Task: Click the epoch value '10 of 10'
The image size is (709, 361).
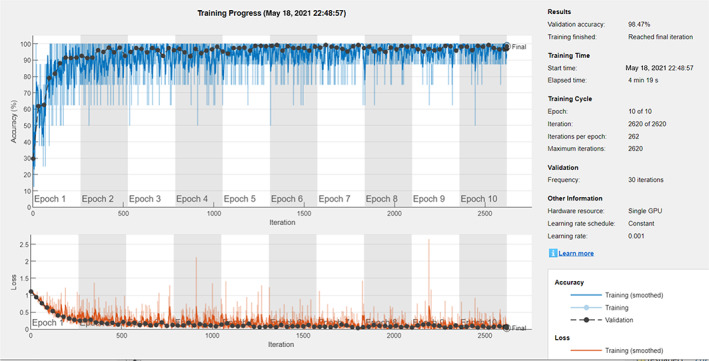Action: [x=640, y=111]
